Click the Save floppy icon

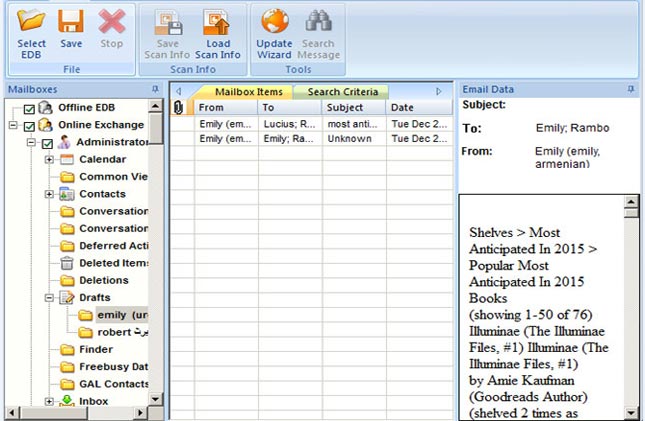[x=71, y=21]
